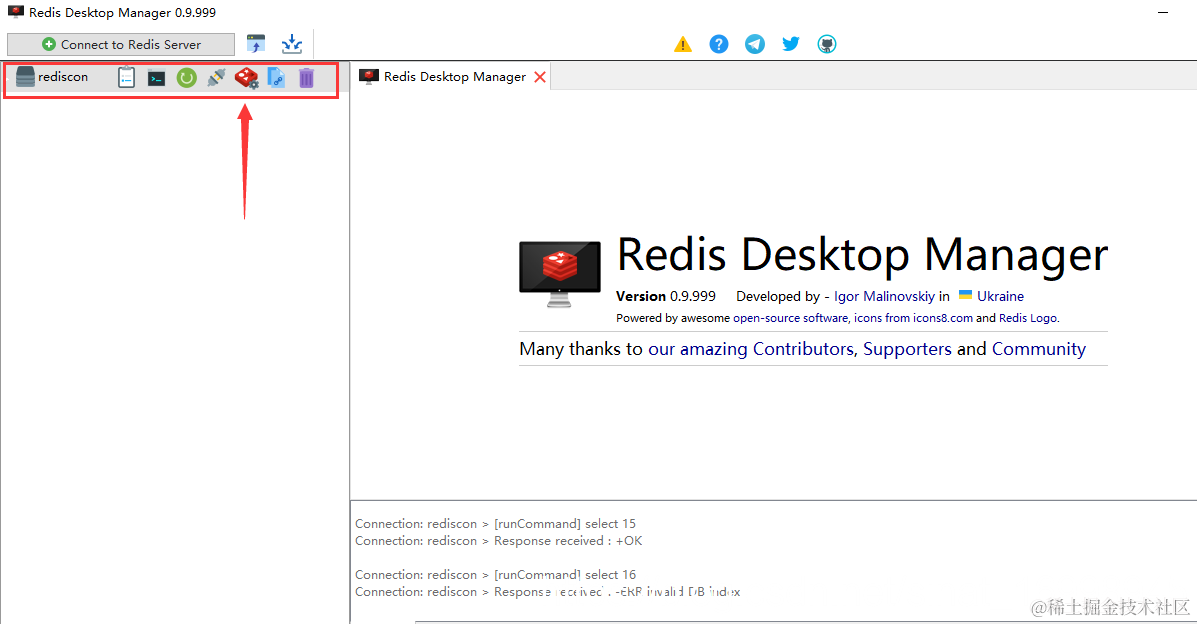1197x624 pixels.
Task: Open Igor Malinovskiy link
Action: pos(884,296)
